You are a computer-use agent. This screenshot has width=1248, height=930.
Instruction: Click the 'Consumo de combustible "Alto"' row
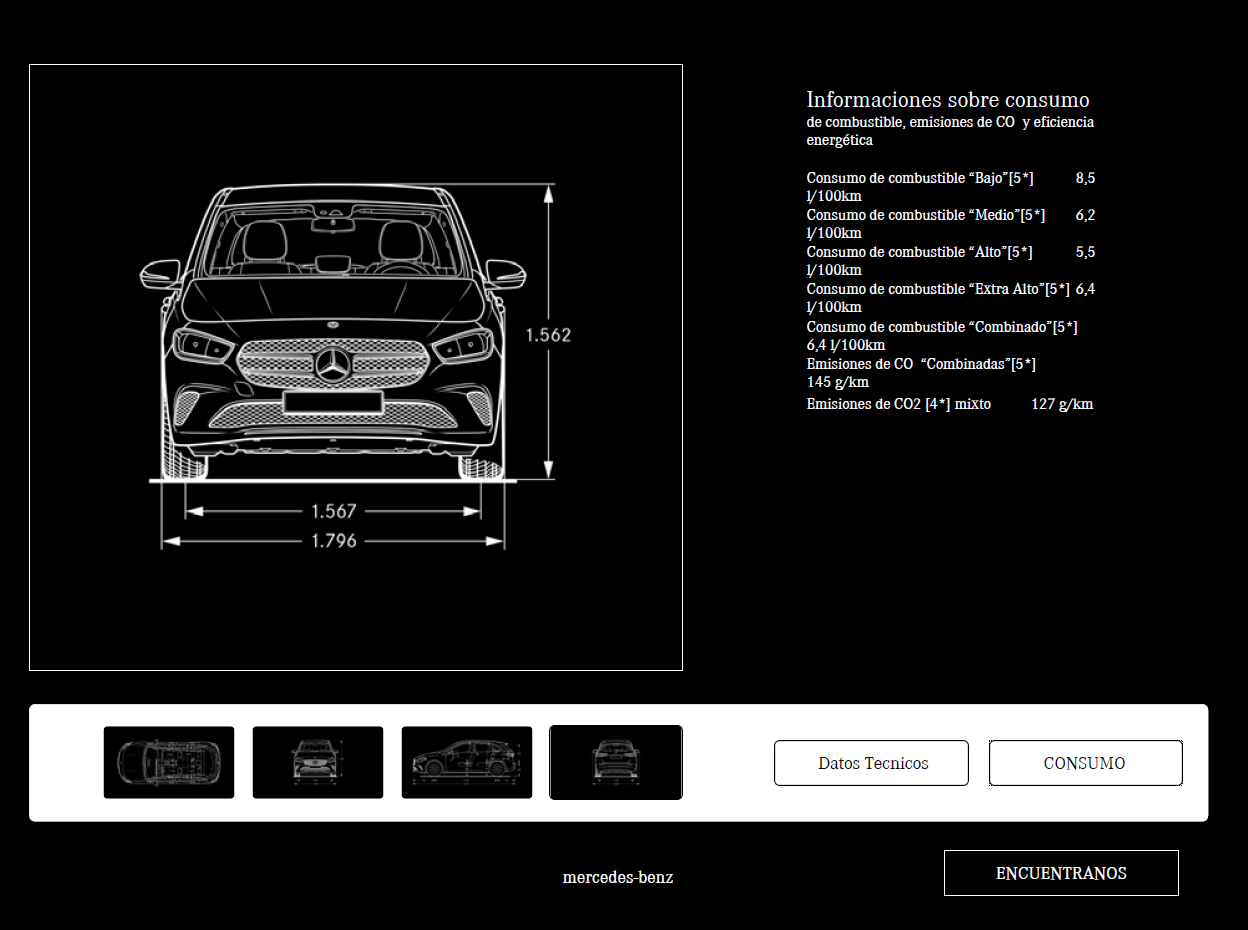point(951,261)
